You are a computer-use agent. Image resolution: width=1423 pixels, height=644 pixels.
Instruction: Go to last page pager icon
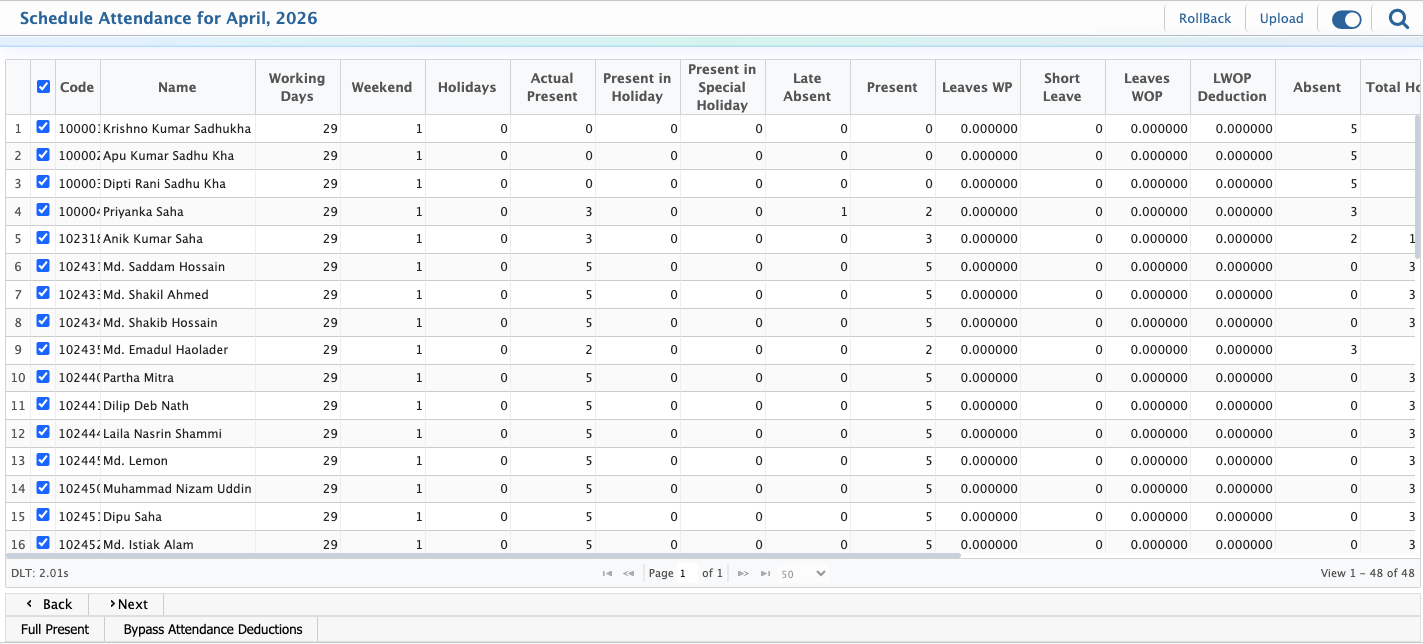tap(765, 574)
